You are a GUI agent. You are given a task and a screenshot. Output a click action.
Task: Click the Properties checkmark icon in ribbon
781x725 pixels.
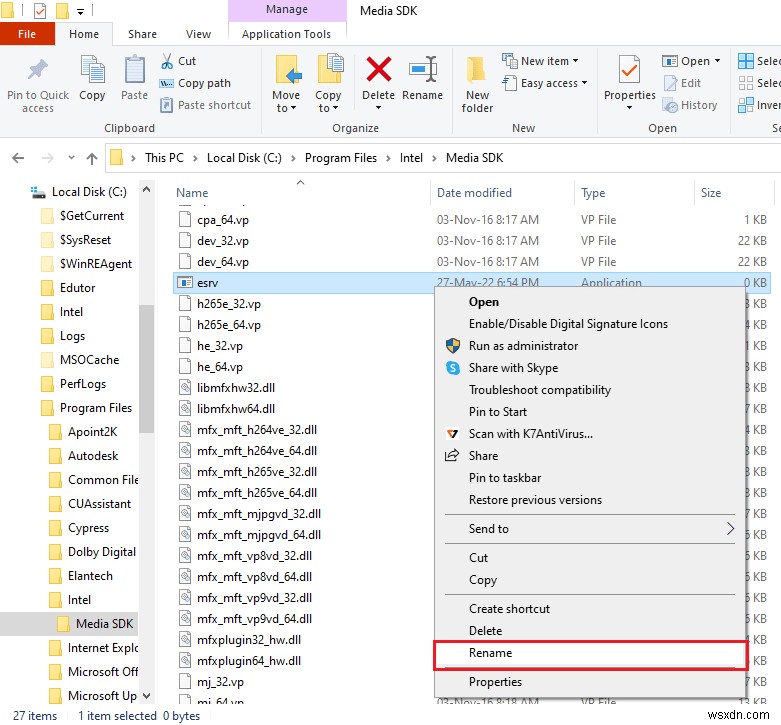tap(629, 70)
